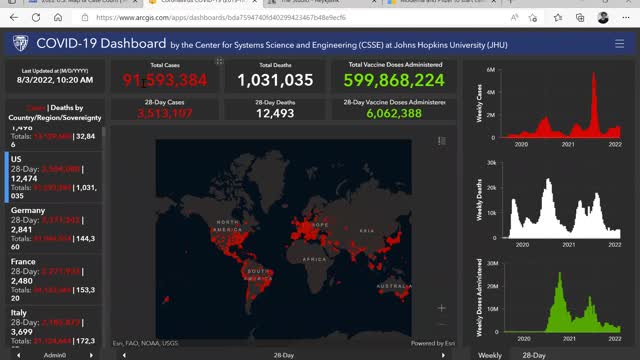640x360 pixels.
Task: Click the expand icon beside Total Cases
Action: pyautogui.click(x=219, y=62)
